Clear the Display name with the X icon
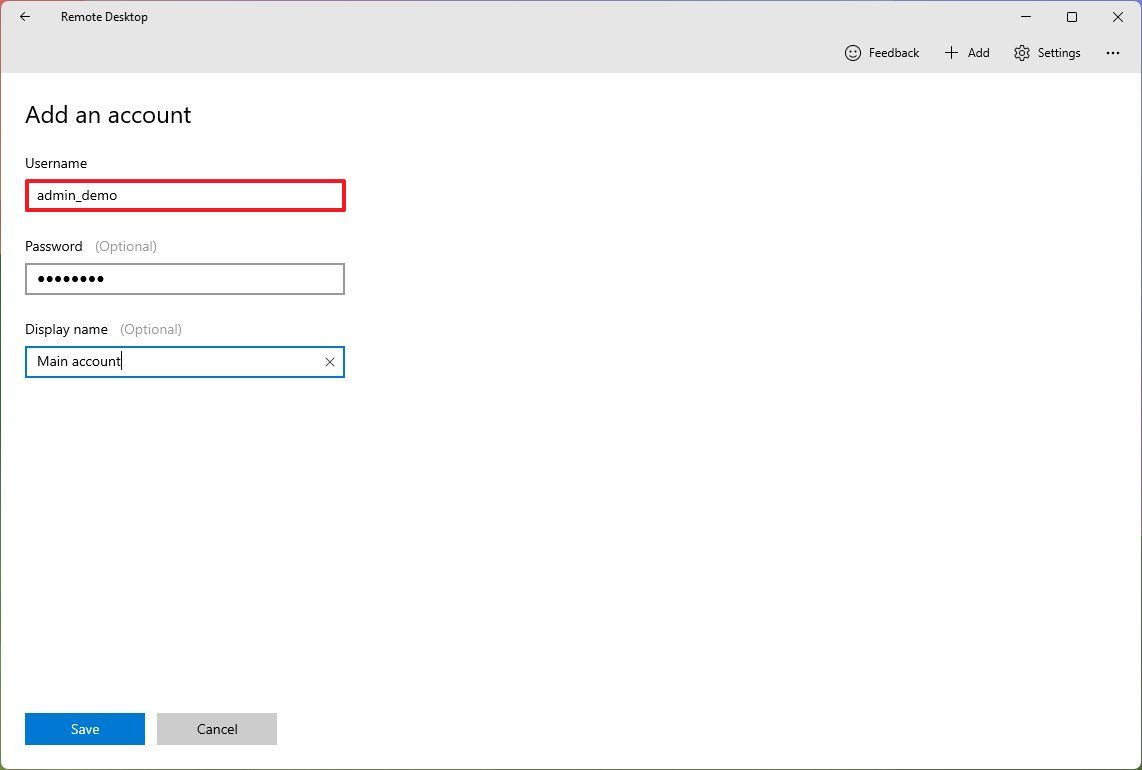This screenshot has width=1142, height=770. pyautogui.click(x=330, y=361)
